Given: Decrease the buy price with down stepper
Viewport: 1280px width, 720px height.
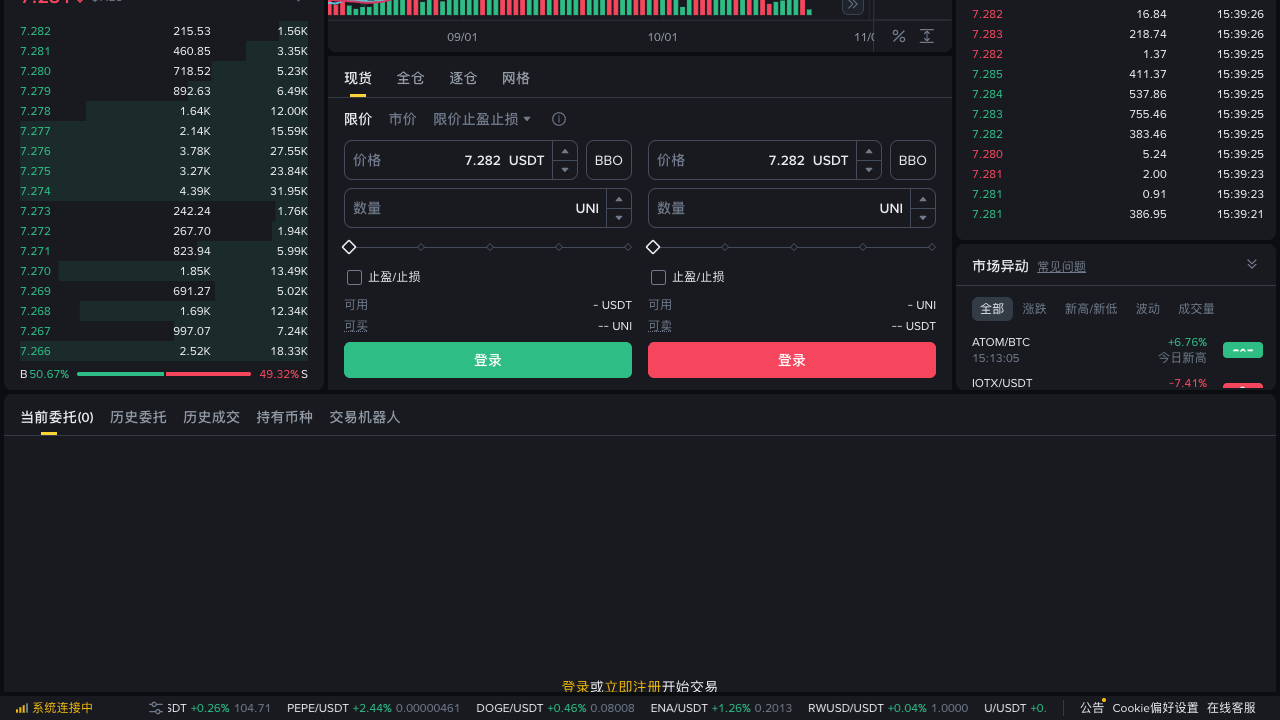Looking at the screenshot, I should pos(565,170).
